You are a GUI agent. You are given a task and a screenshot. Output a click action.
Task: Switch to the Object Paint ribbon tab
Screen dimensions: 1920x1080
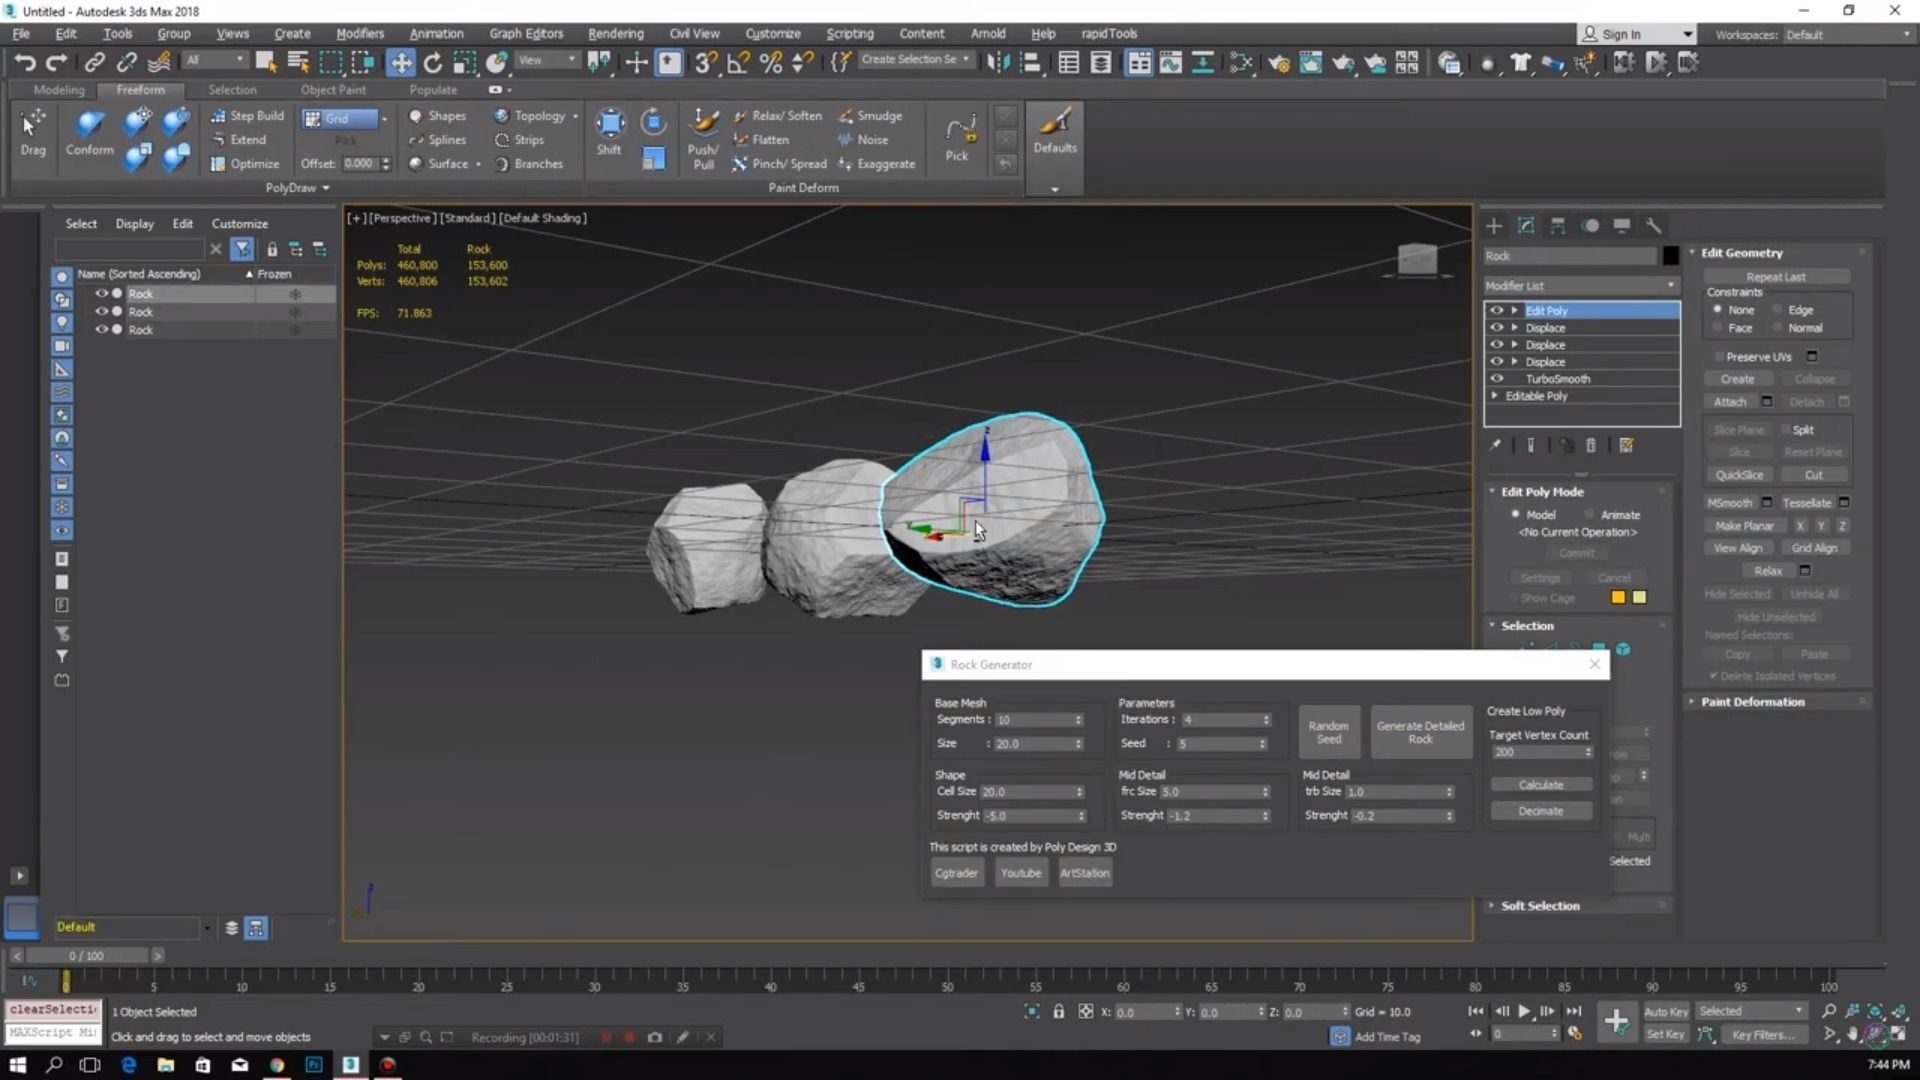point(333,90)
